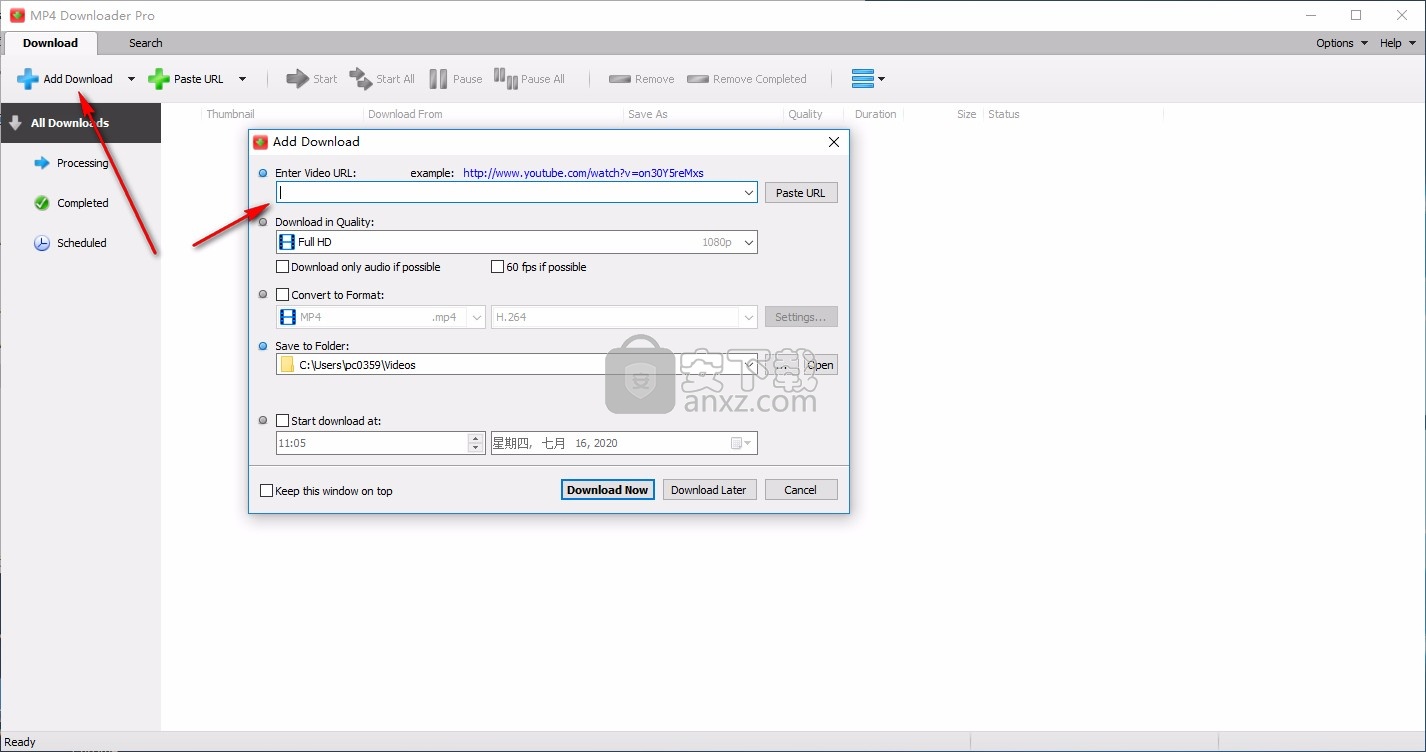
Task: Click the YouTube example URL link
Action: [x=583, y=173]
